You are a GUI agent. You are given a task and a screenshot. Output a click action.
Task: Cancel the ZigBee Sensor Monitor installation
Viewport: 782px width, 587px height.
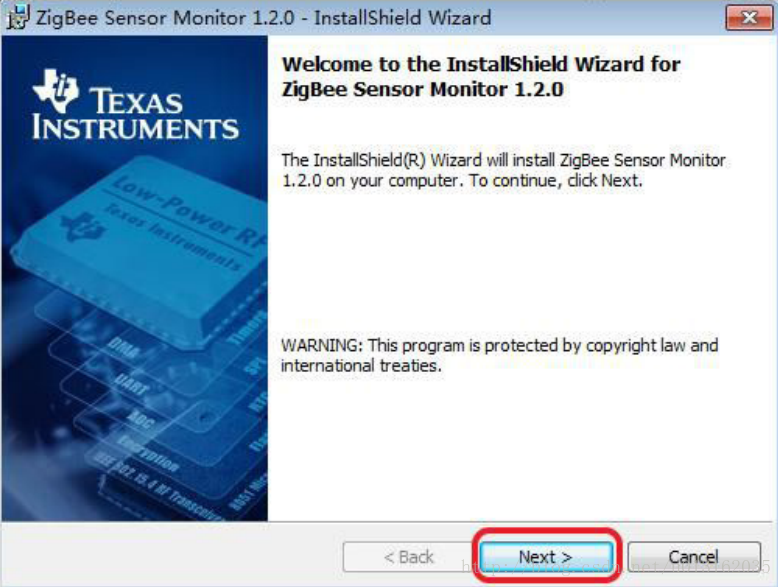(x=694, y=556)
